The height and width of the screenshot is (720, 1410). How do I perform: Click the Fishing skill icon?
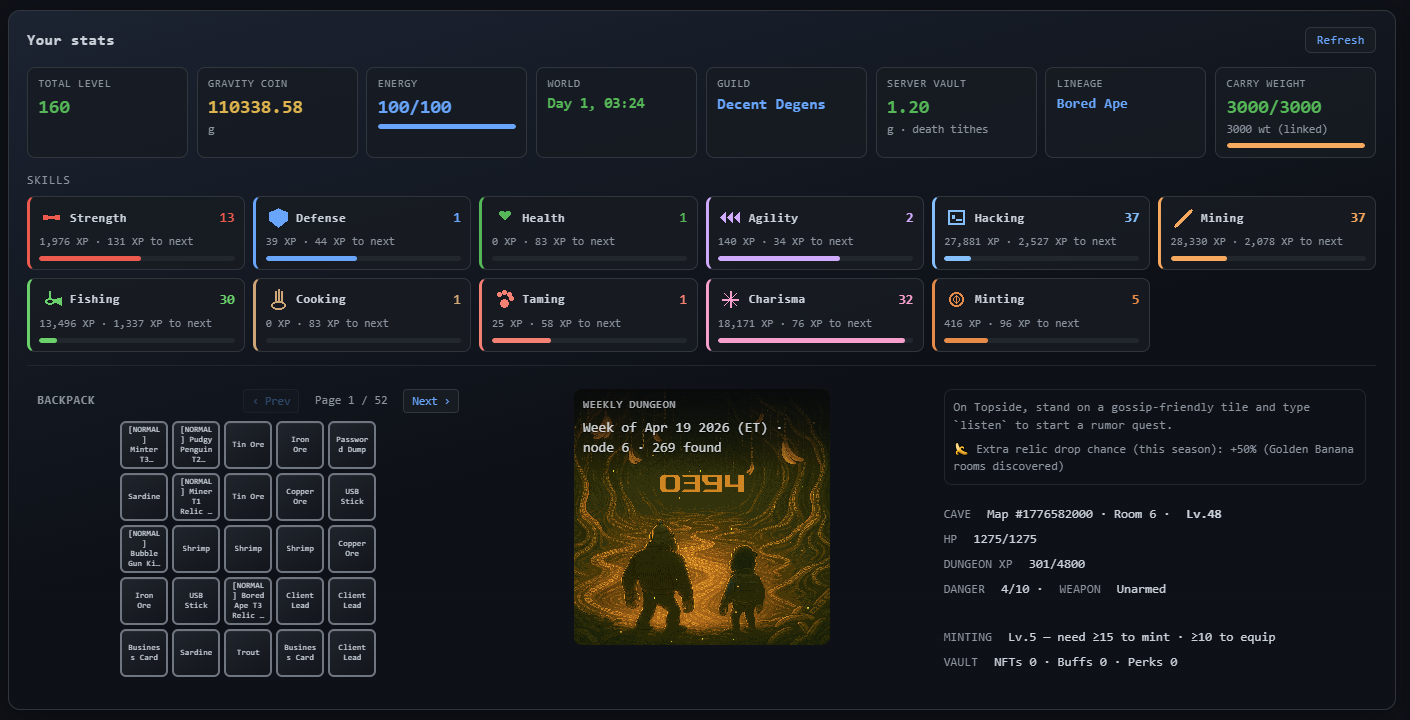tap(53, 299)
